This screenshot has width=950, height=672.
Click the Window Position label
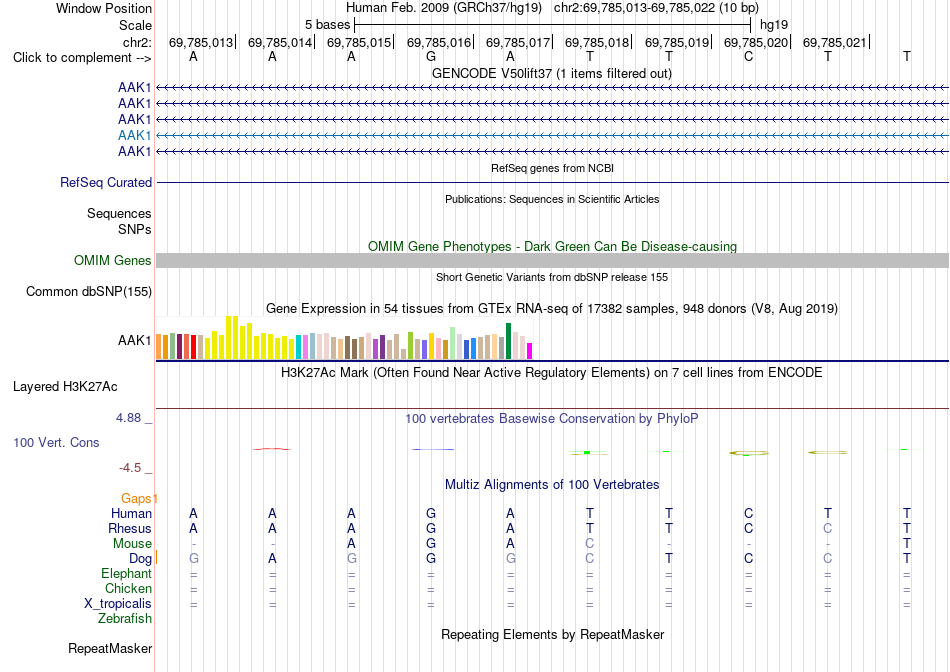coord(104,8)
